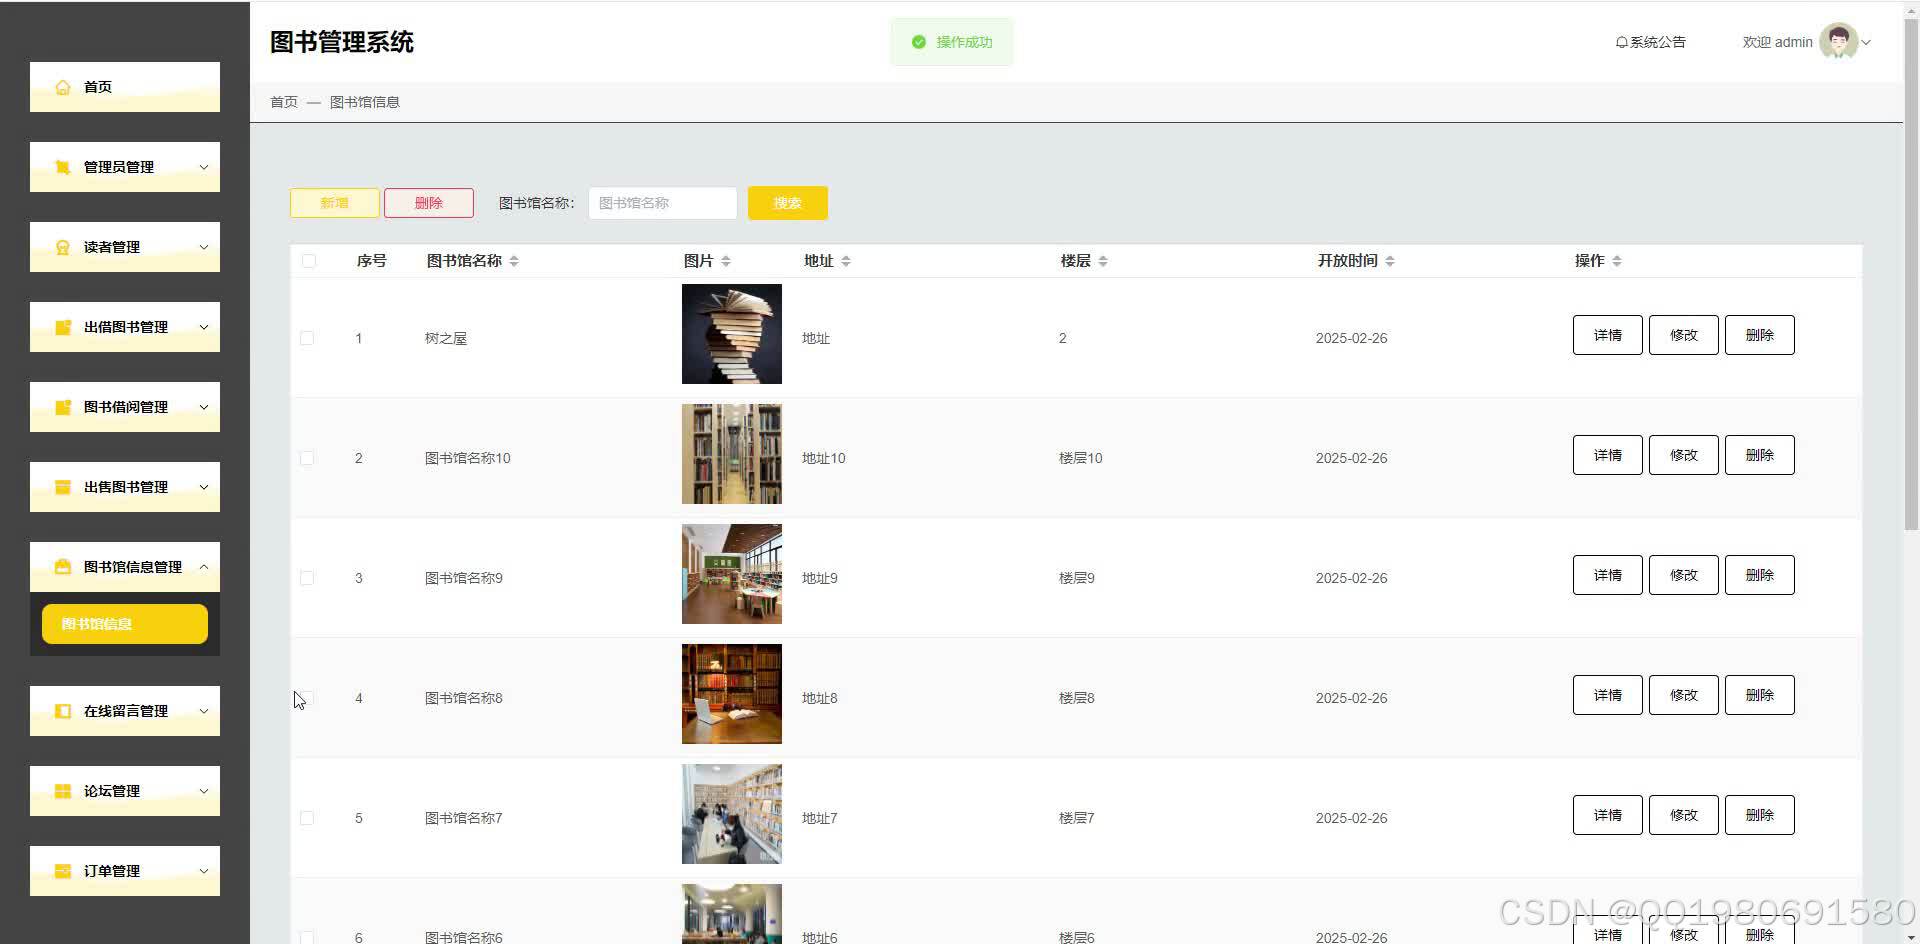Click the home icon beside 首页
The width and height of the screenshot is (1920, 944).
click(x=63, y=87)
